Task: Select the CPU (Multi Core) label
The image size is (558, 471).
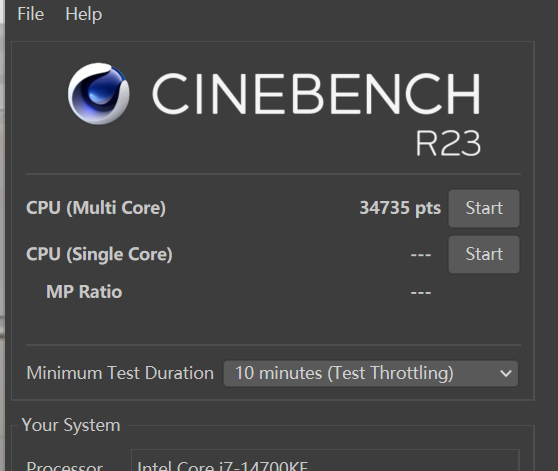Action: point(96,208)
